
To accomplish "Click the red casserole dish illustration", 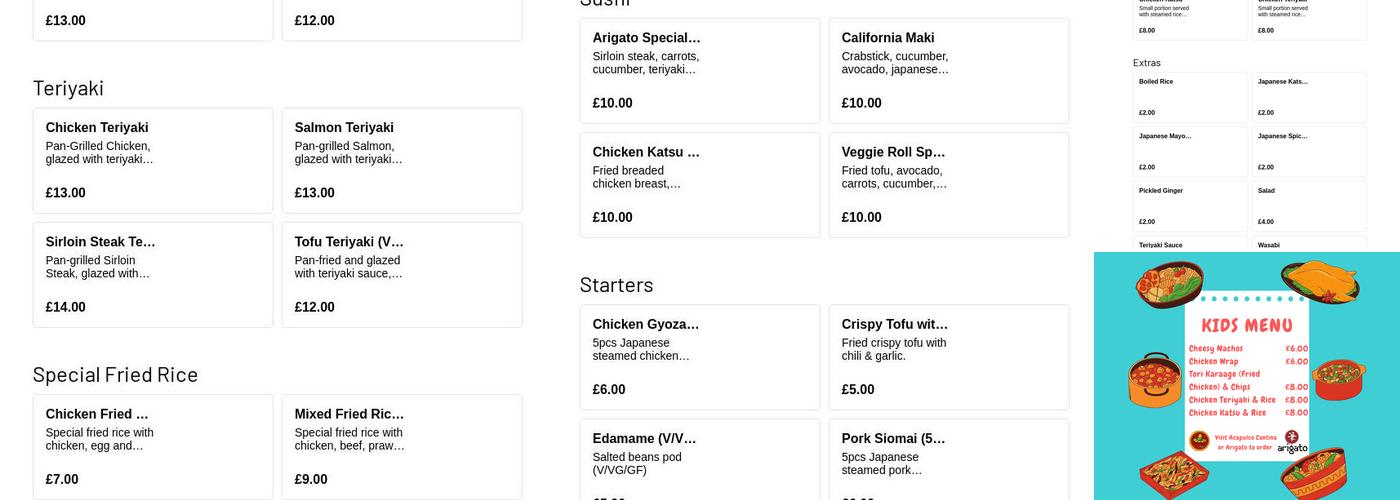I will coord(1339,378).
